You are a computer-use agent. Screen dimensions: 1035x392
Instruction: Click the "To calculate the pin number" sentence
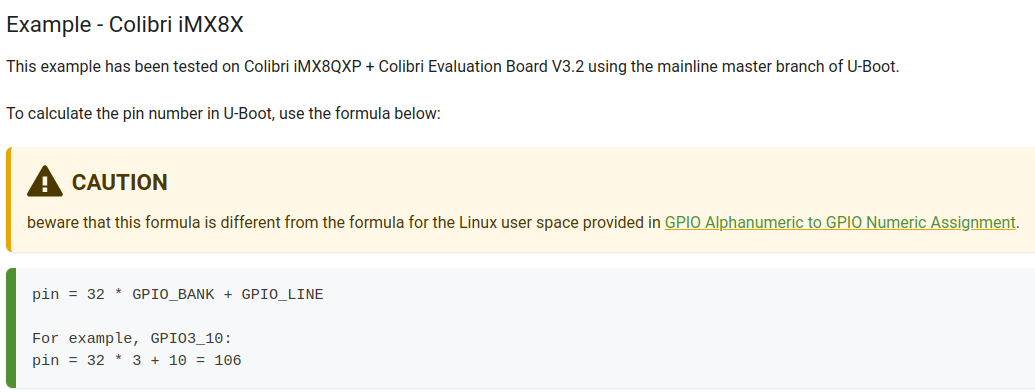coord(223,114)
